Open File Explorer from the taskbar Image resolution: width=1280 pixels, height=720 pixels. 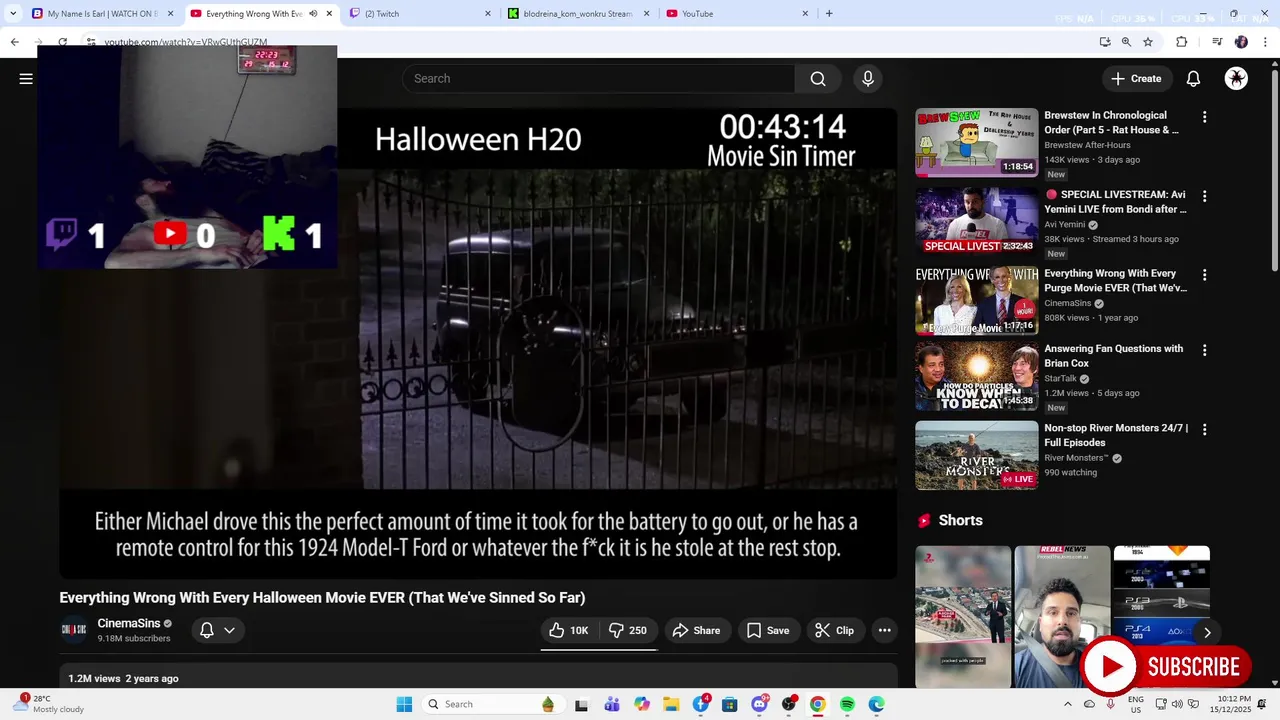click(x=671, y=704)
